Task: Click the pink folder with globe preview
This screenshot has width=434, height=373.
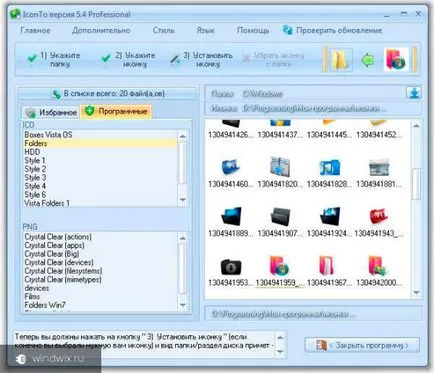Action: (396, 60)
